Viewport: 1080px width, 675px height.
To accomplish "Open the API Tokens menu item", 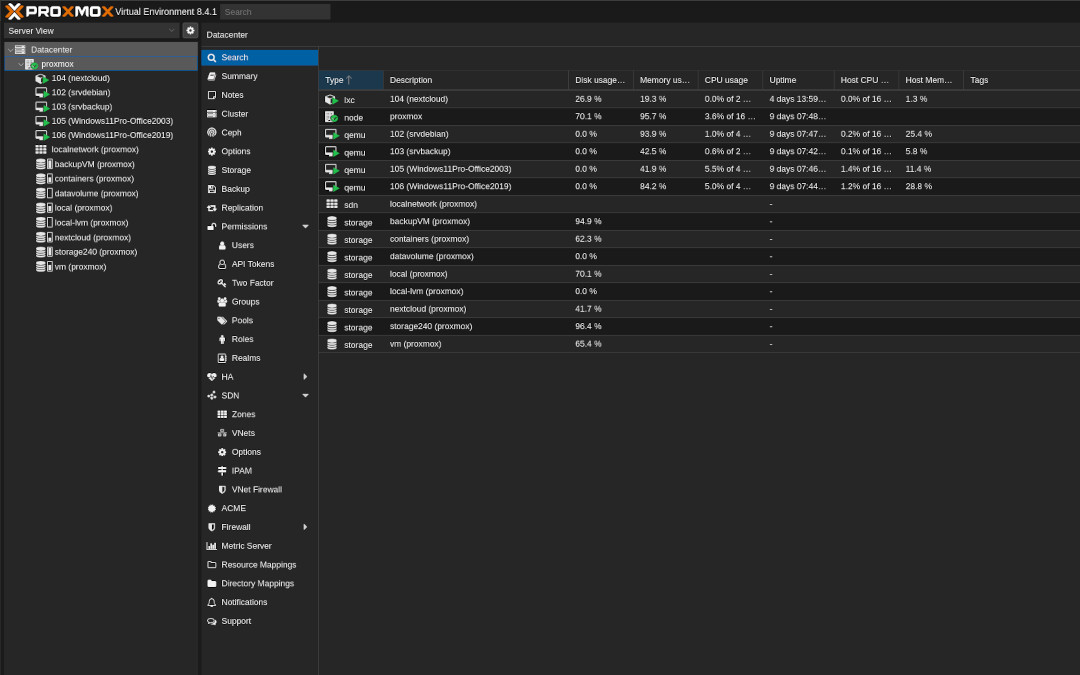I will [x=260, y=264].
